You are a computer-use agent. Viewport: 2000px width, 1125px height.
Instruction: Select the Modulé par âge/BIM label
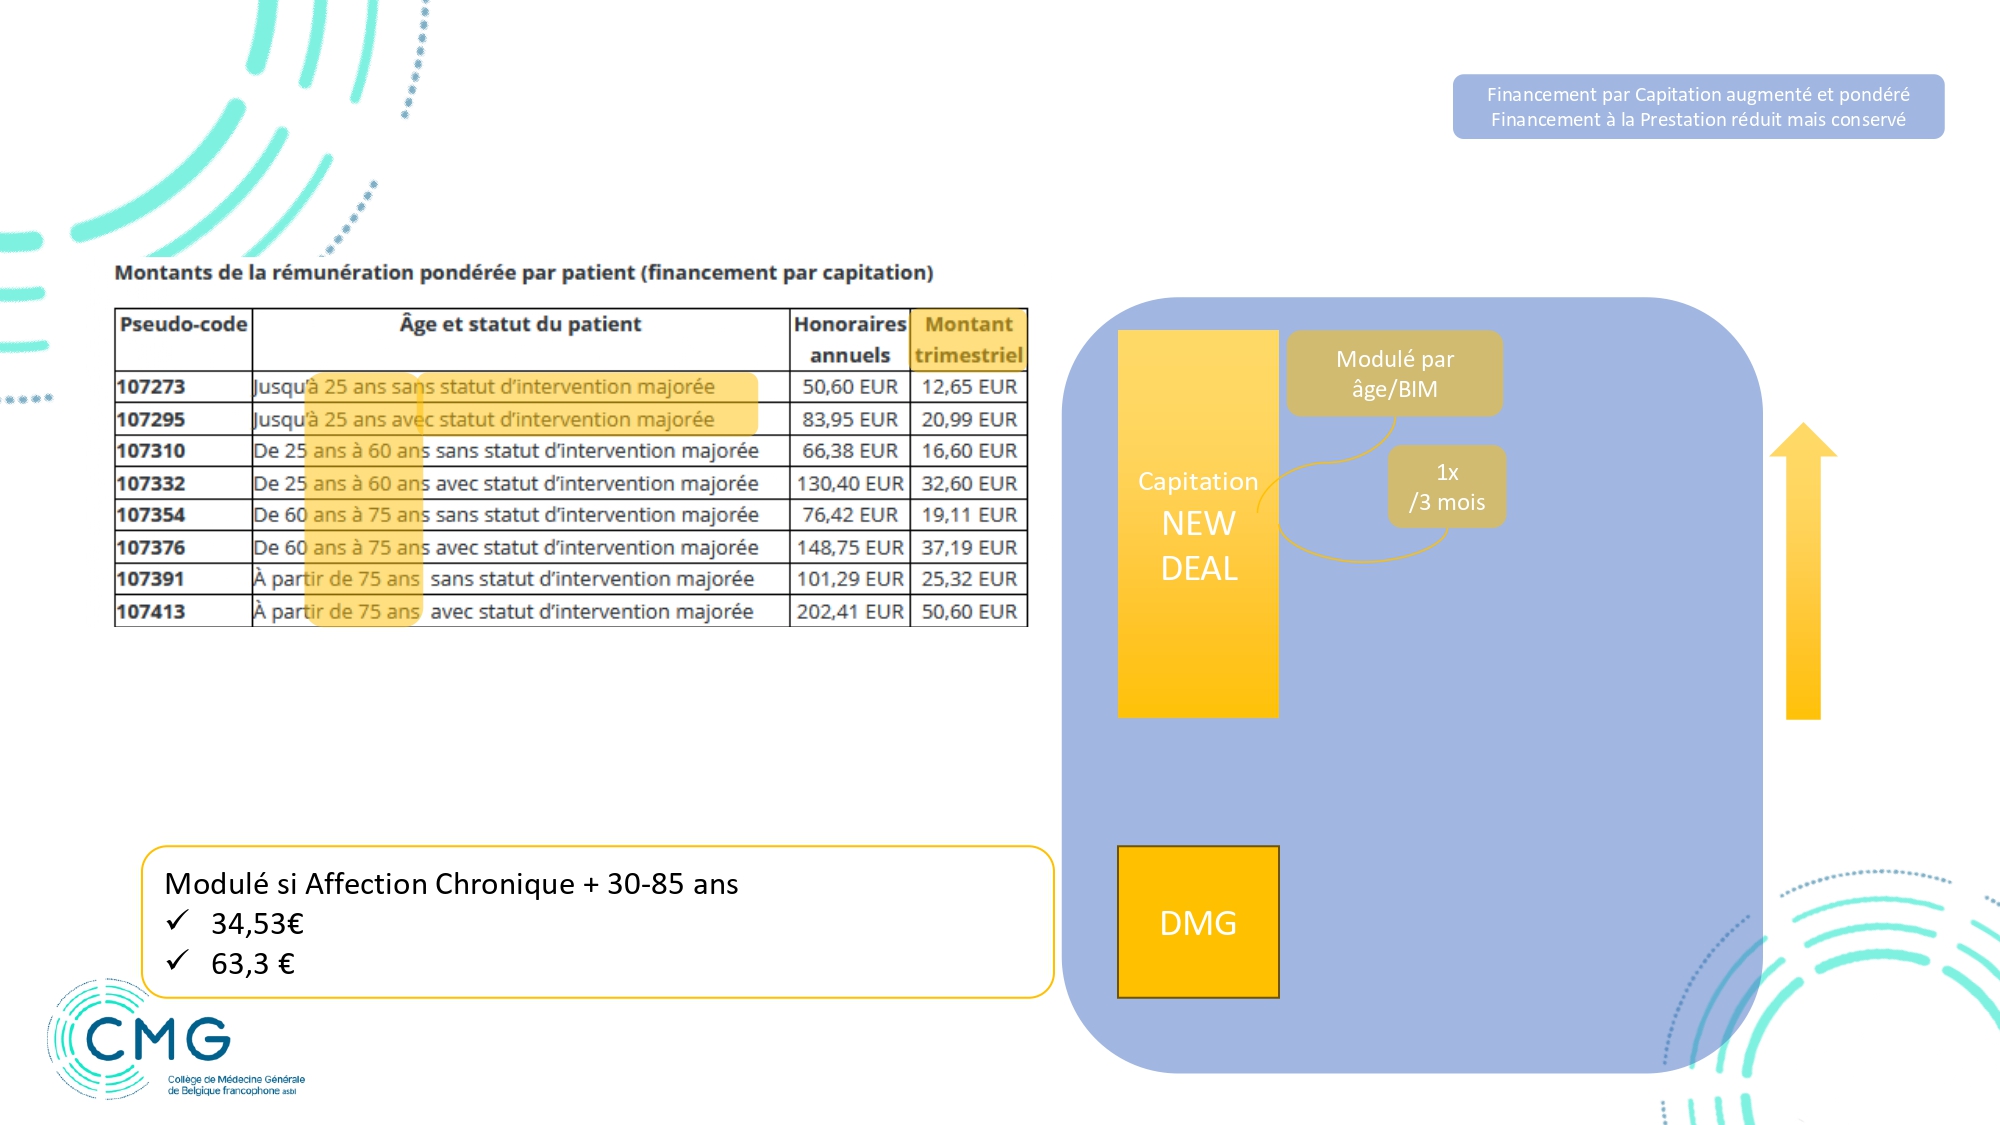[1394, 373]
